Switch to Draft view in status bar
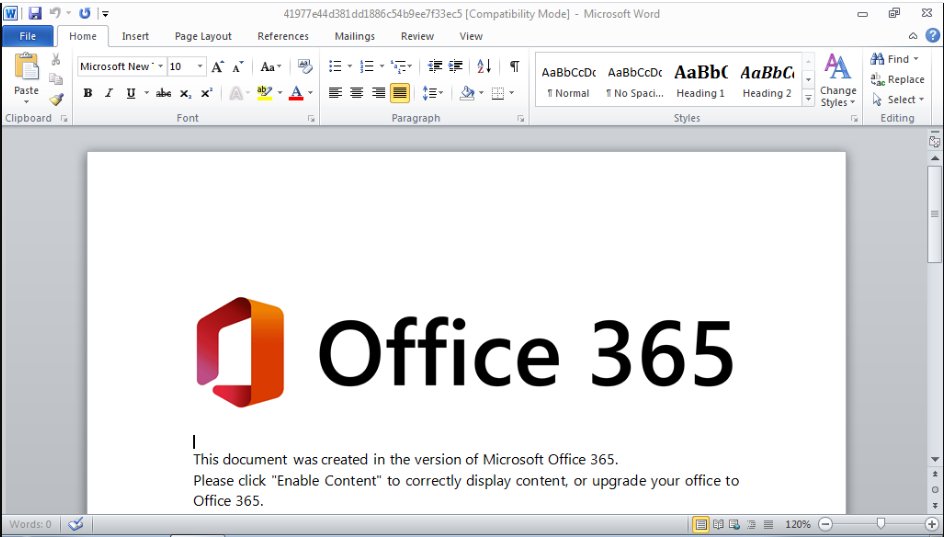 [769, 524]
